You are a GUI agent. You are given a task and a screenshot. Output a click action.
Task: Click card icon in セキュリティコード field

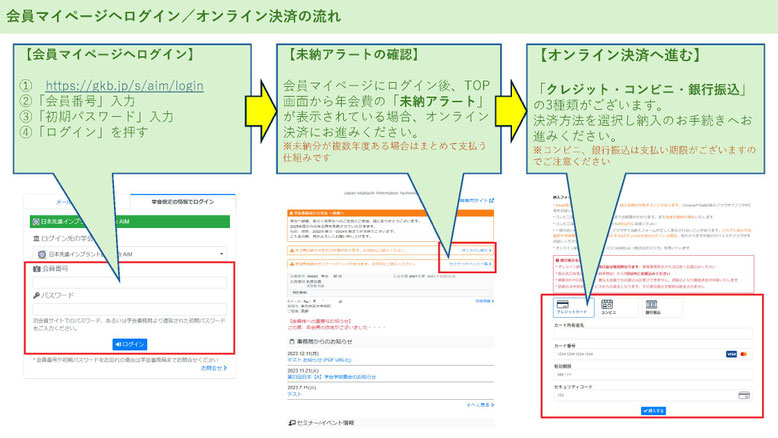tap(744, 395)
